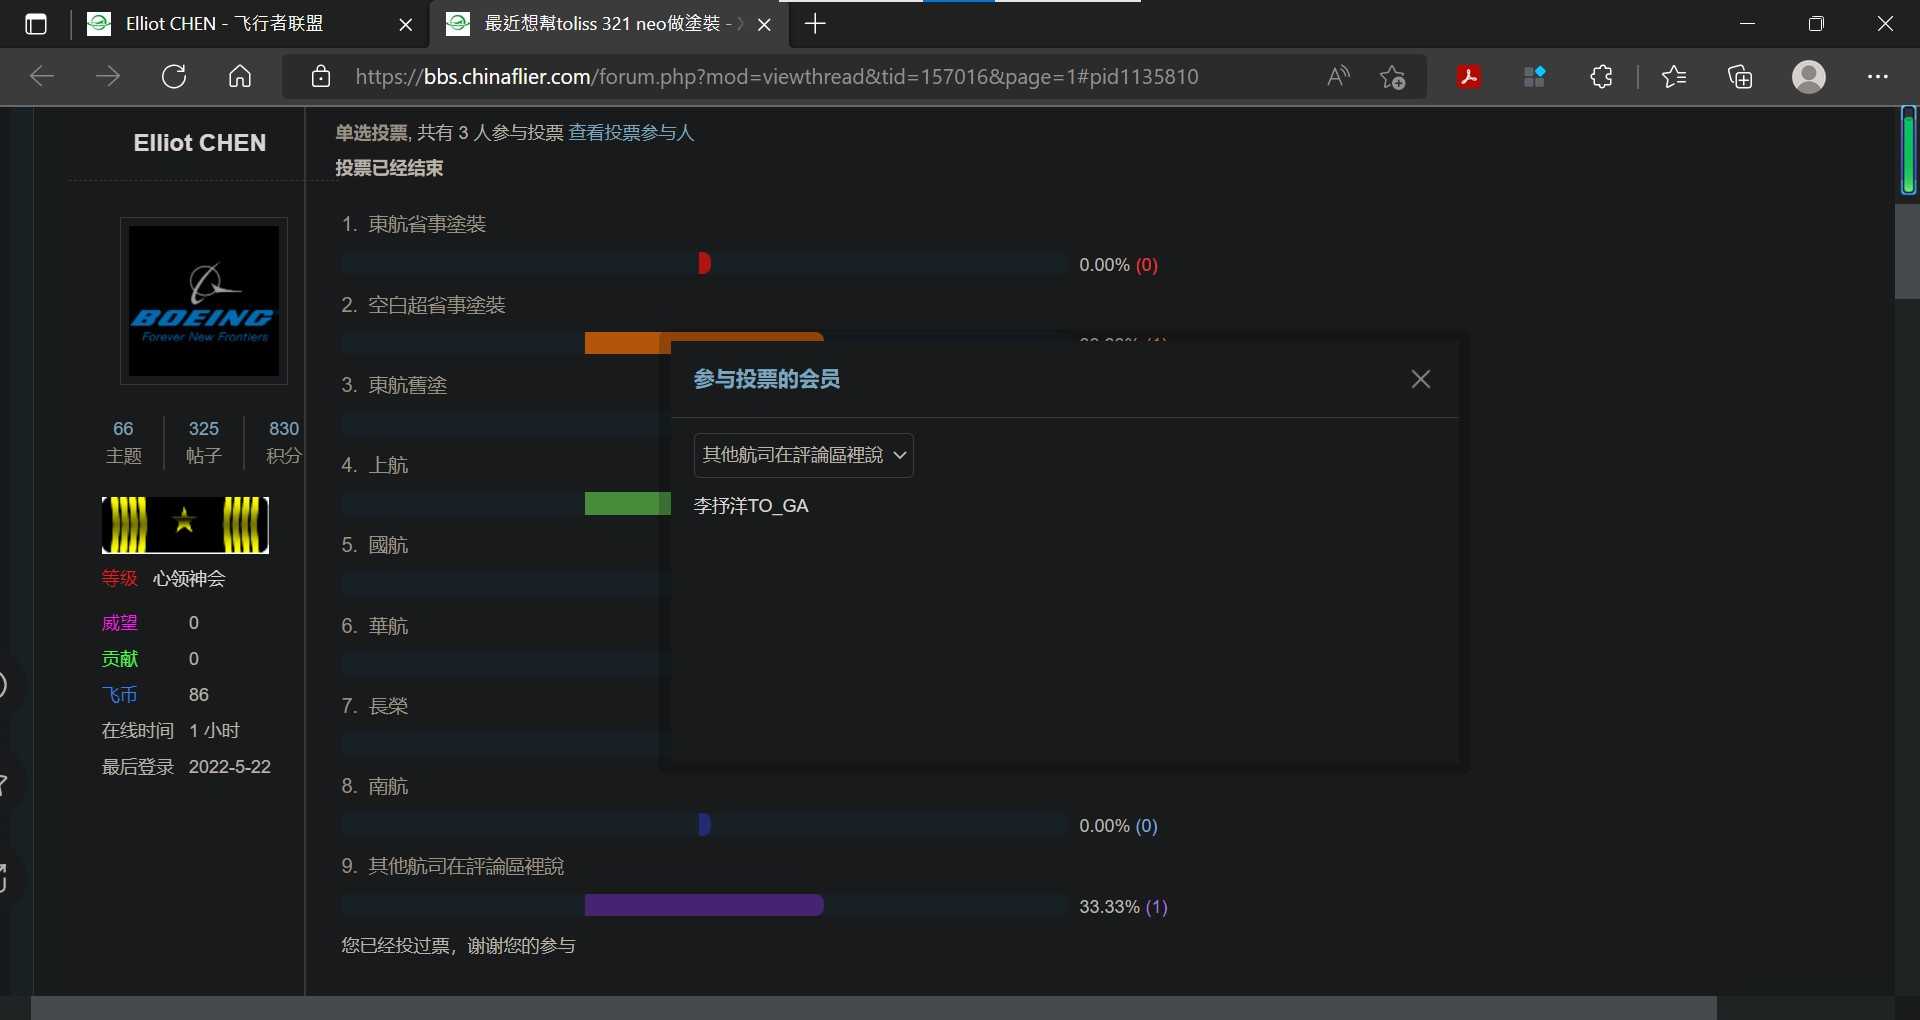Open the Favorites list icon

(1674, 77)
